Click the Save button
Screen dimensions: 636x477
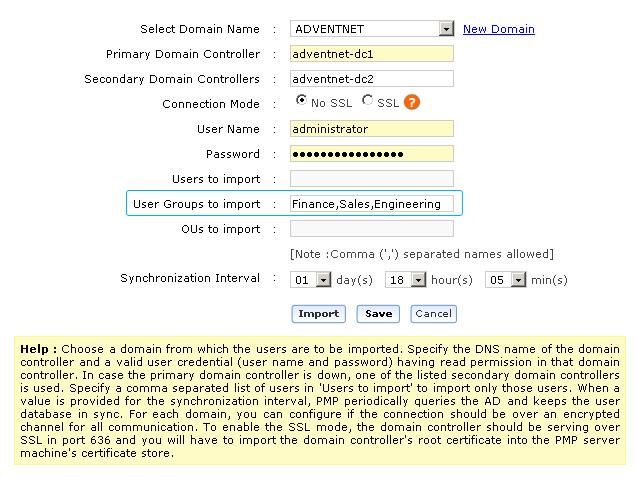click(x=378, y=314)
